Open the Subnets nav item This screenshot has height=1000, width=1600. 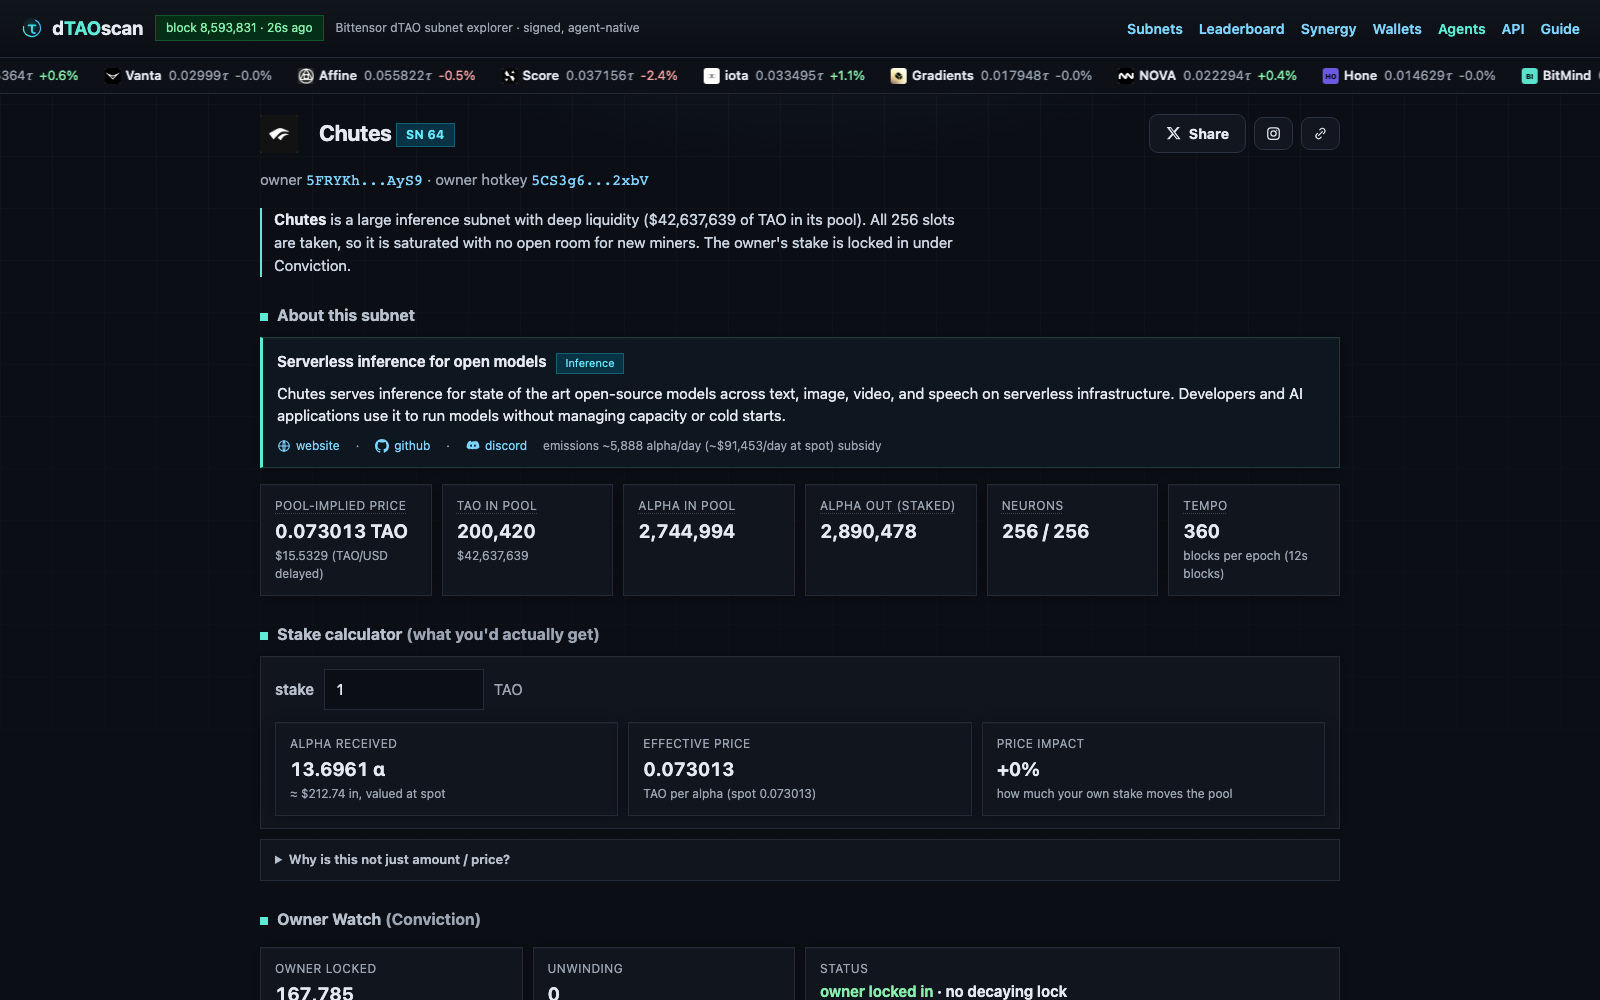pos(1154,29)
